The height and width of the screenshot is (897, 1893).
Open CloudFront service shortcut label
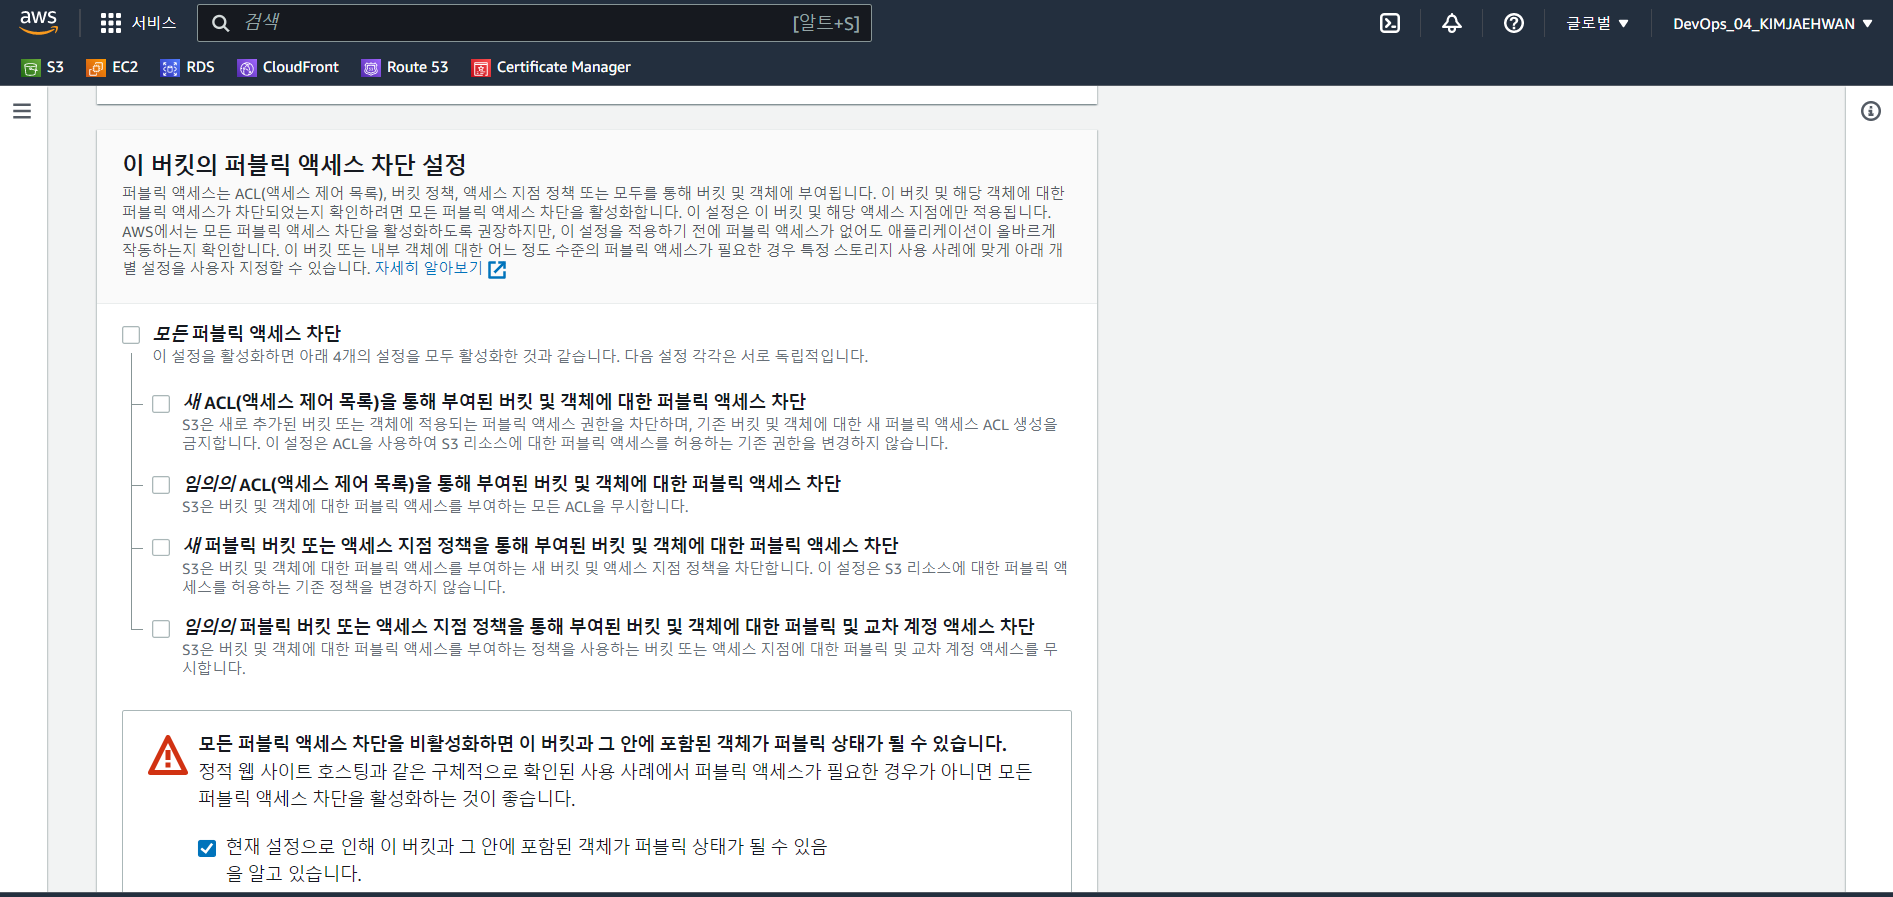point(301,67)
